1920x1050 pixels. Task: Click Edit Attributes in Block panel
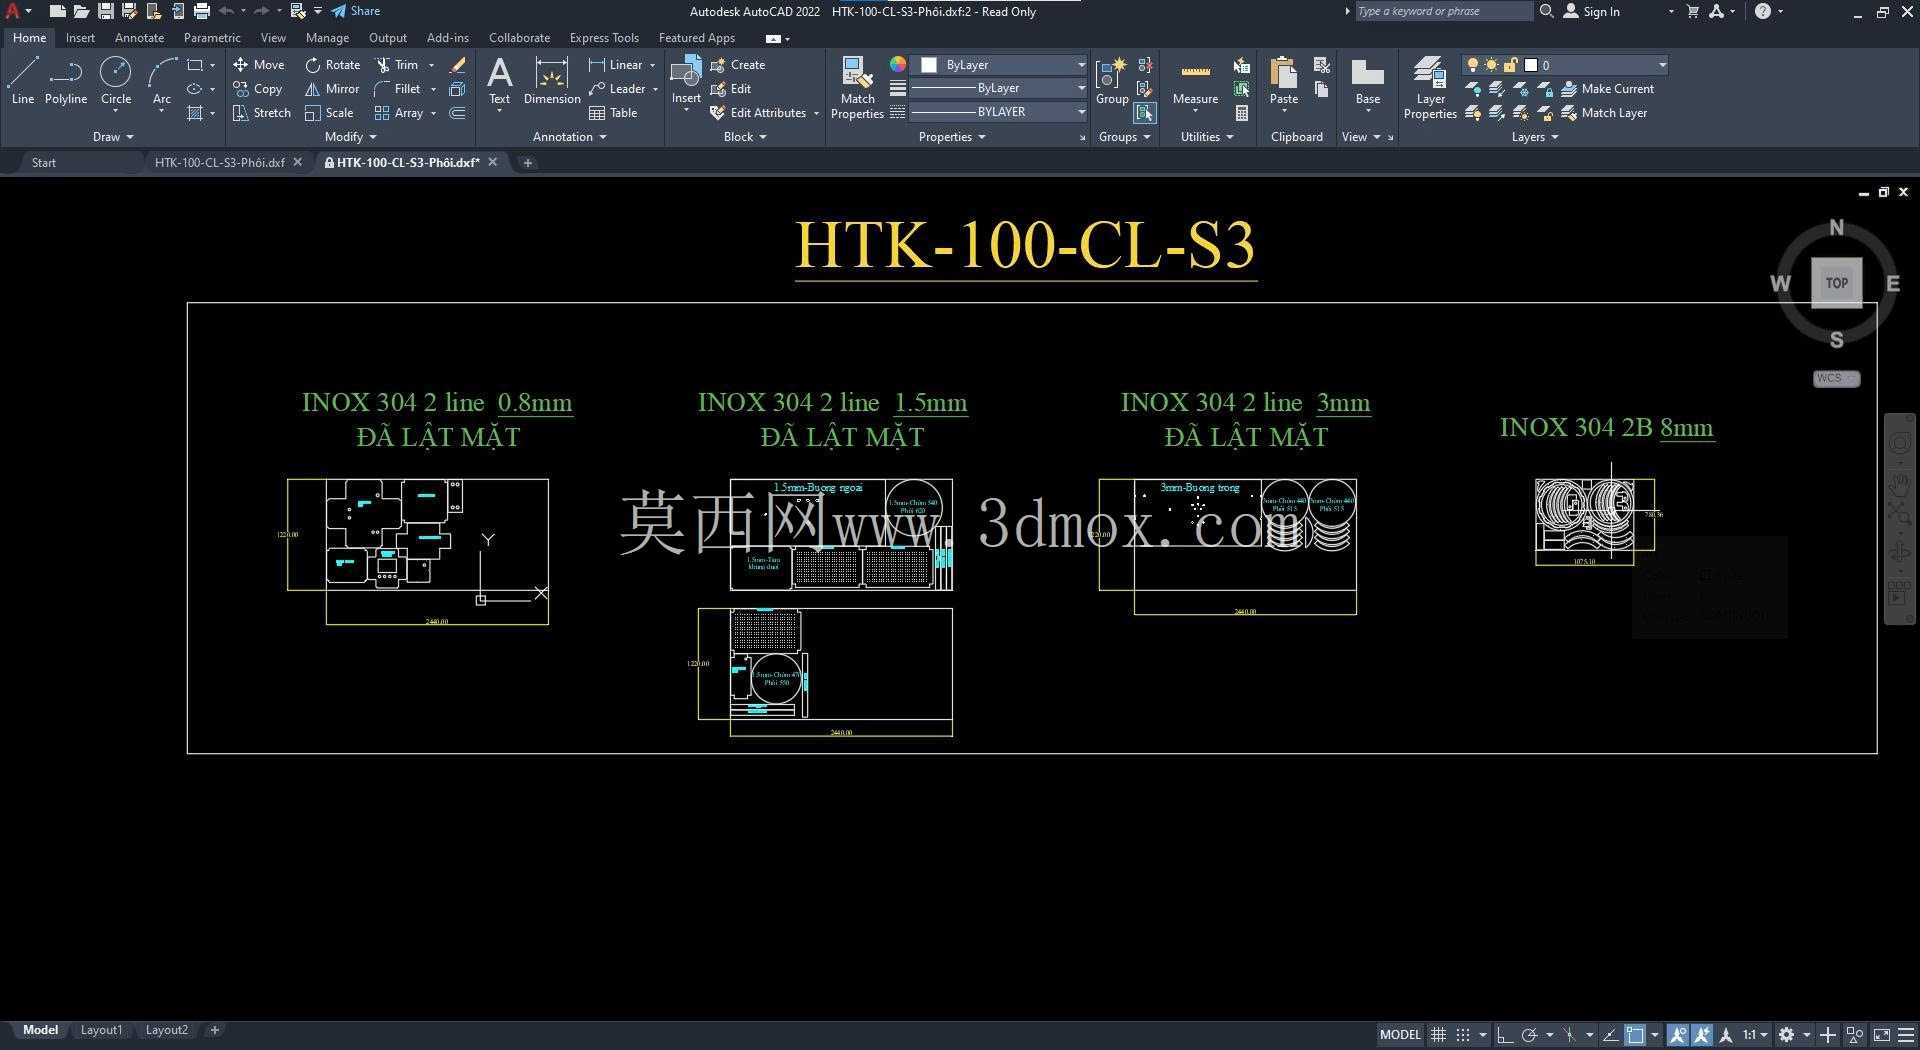coord(758,113)
